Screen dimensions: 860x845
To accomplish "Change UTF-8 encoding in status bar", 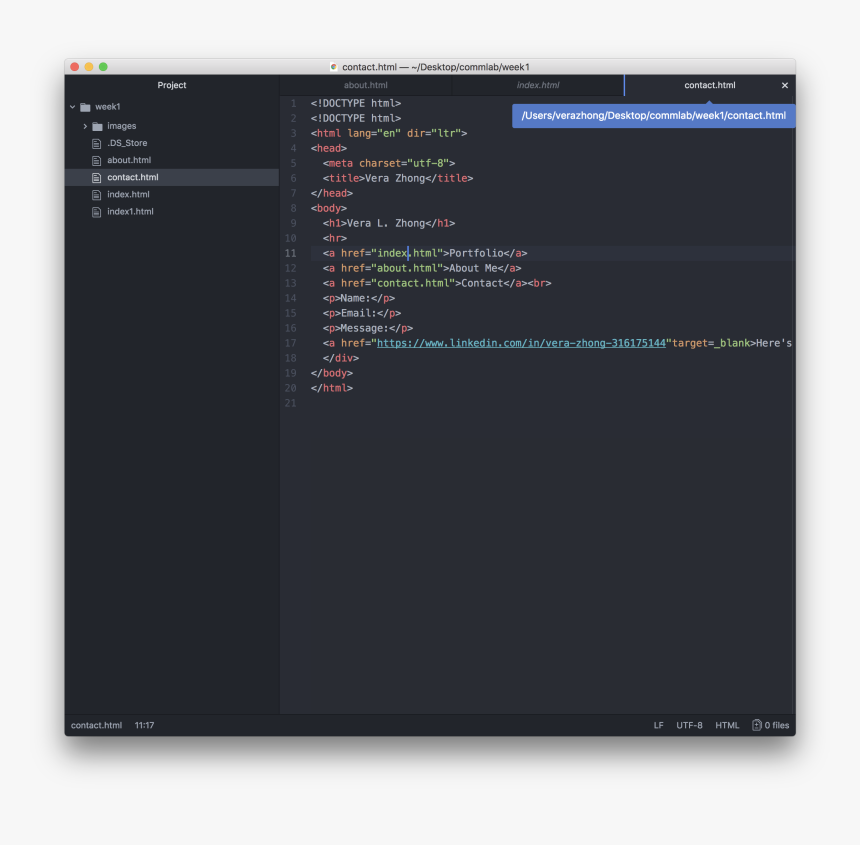I will pos(689,725).
